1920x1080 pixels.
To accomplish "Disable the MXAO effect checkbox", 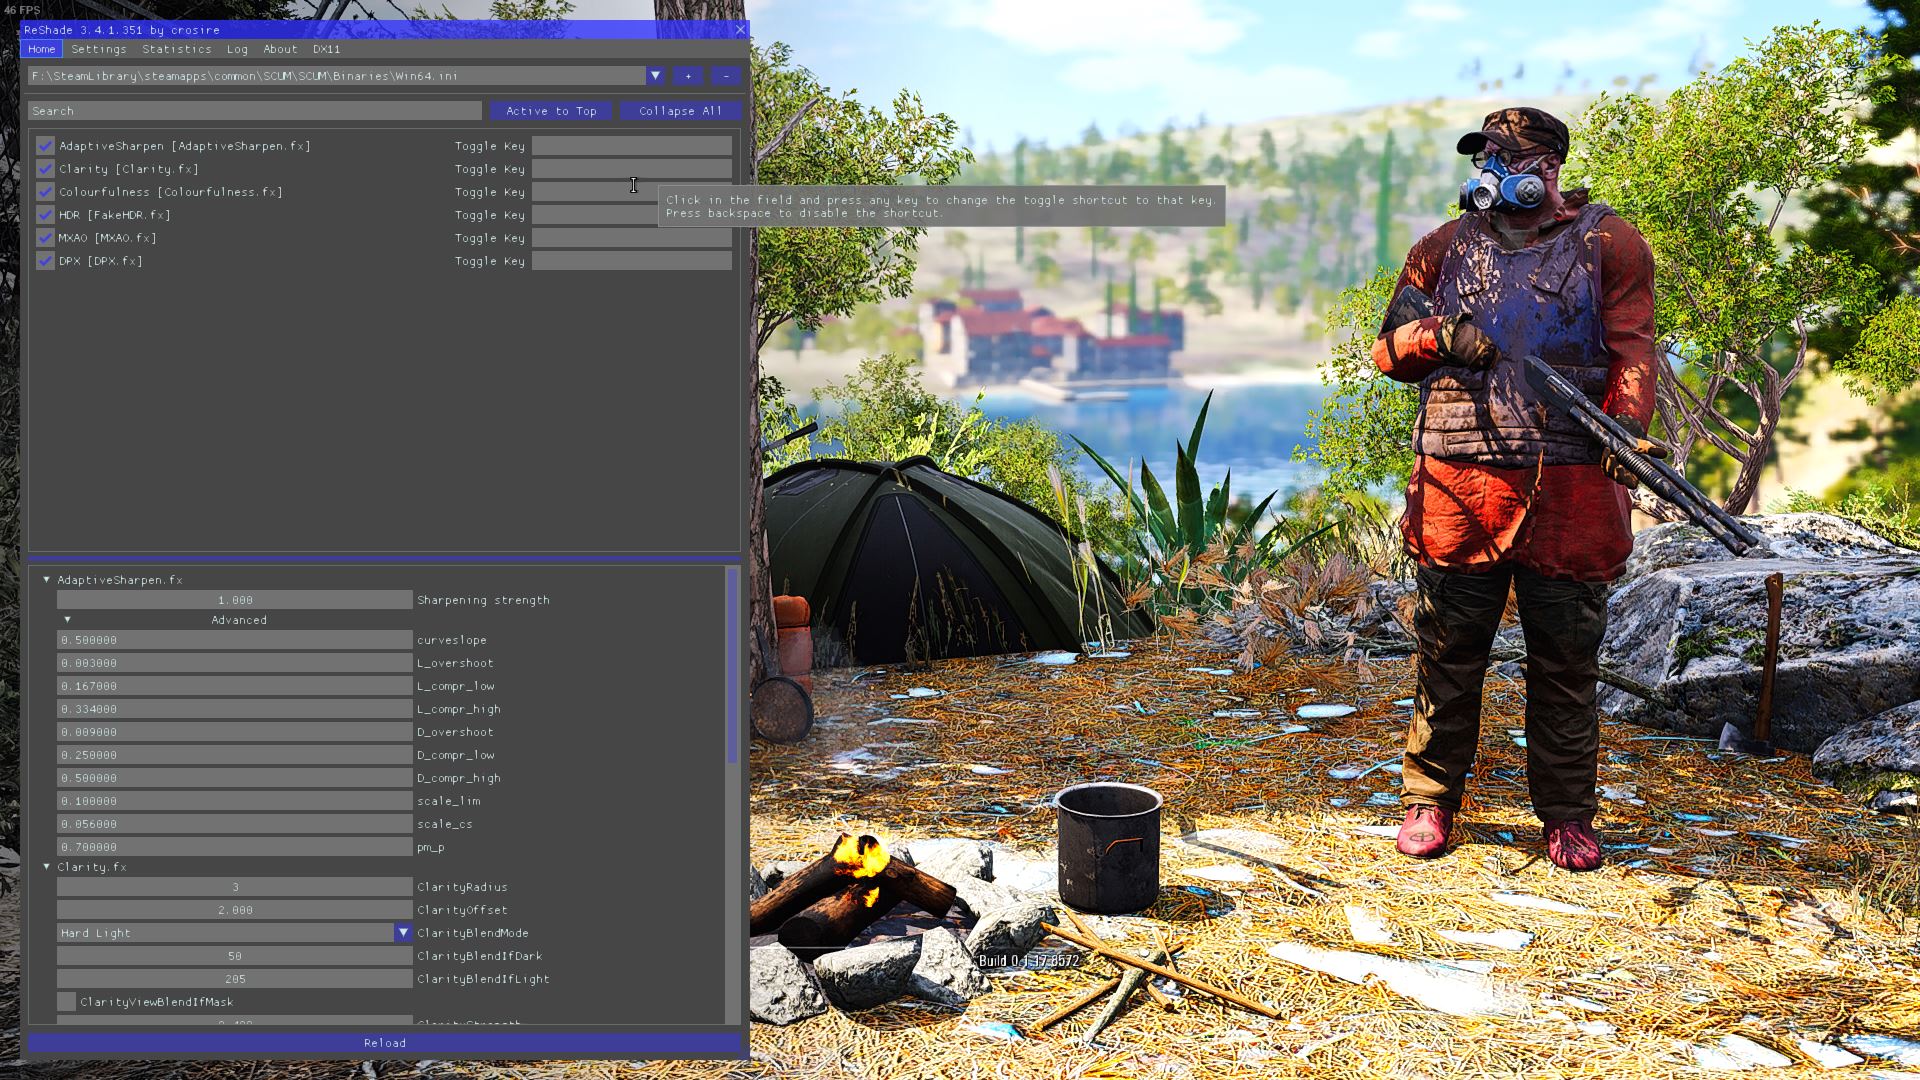I will (45, 238).
